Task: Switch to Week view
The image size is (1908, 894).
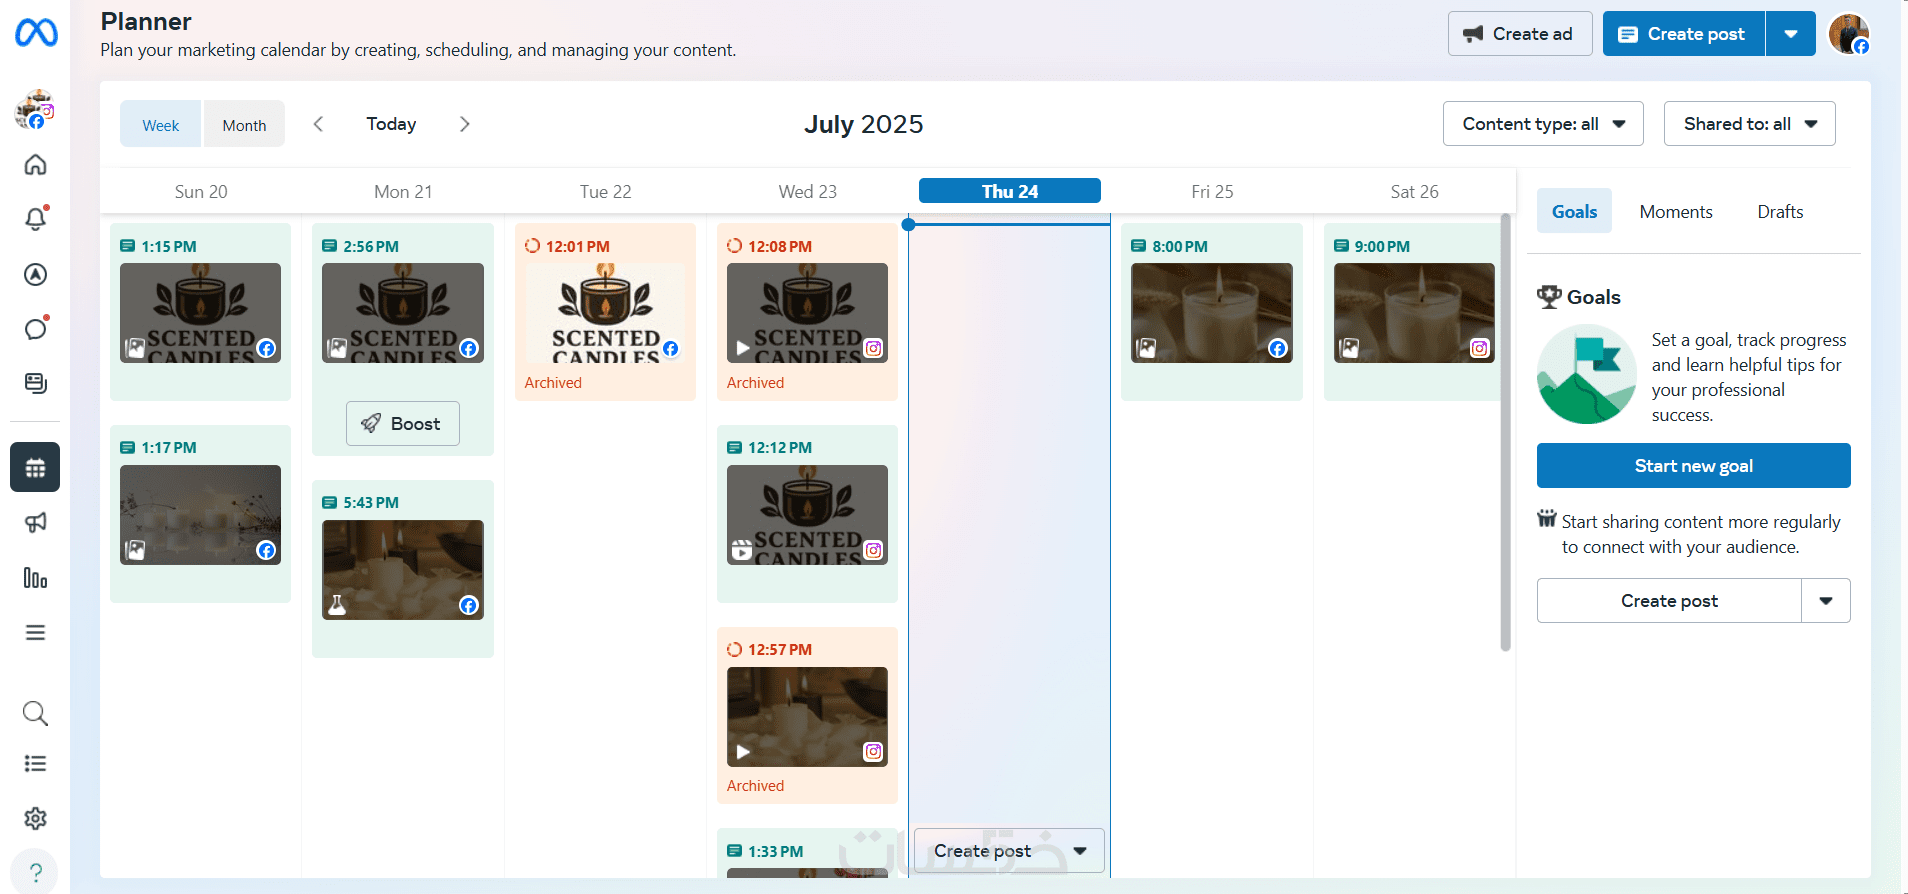Action: [161, 124]
